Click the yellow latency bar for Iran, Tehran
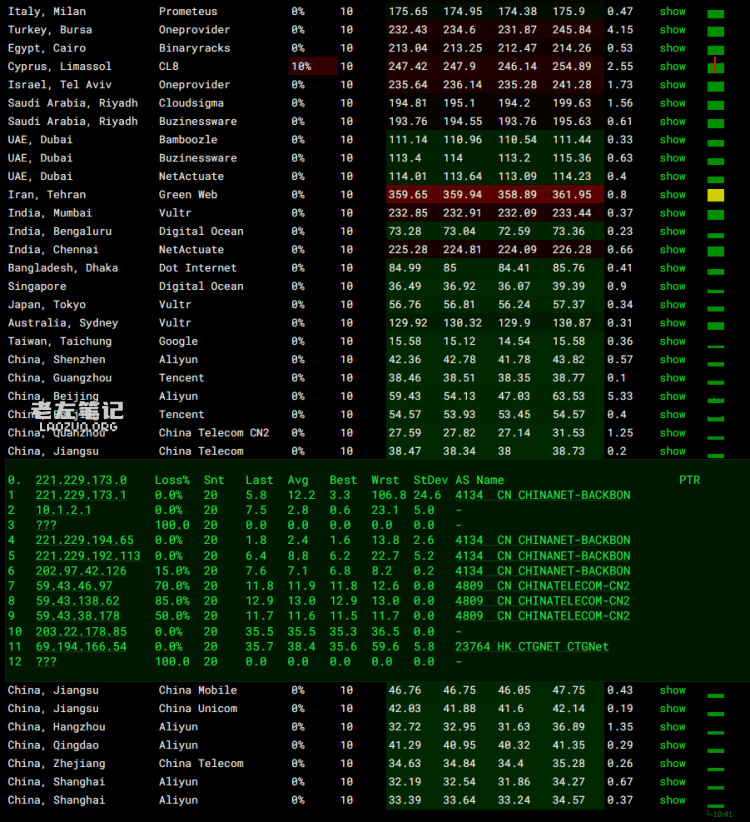Image resolution: width=750 pixels, height=822 pixels. pyautogui.click(x=715, y=195)
